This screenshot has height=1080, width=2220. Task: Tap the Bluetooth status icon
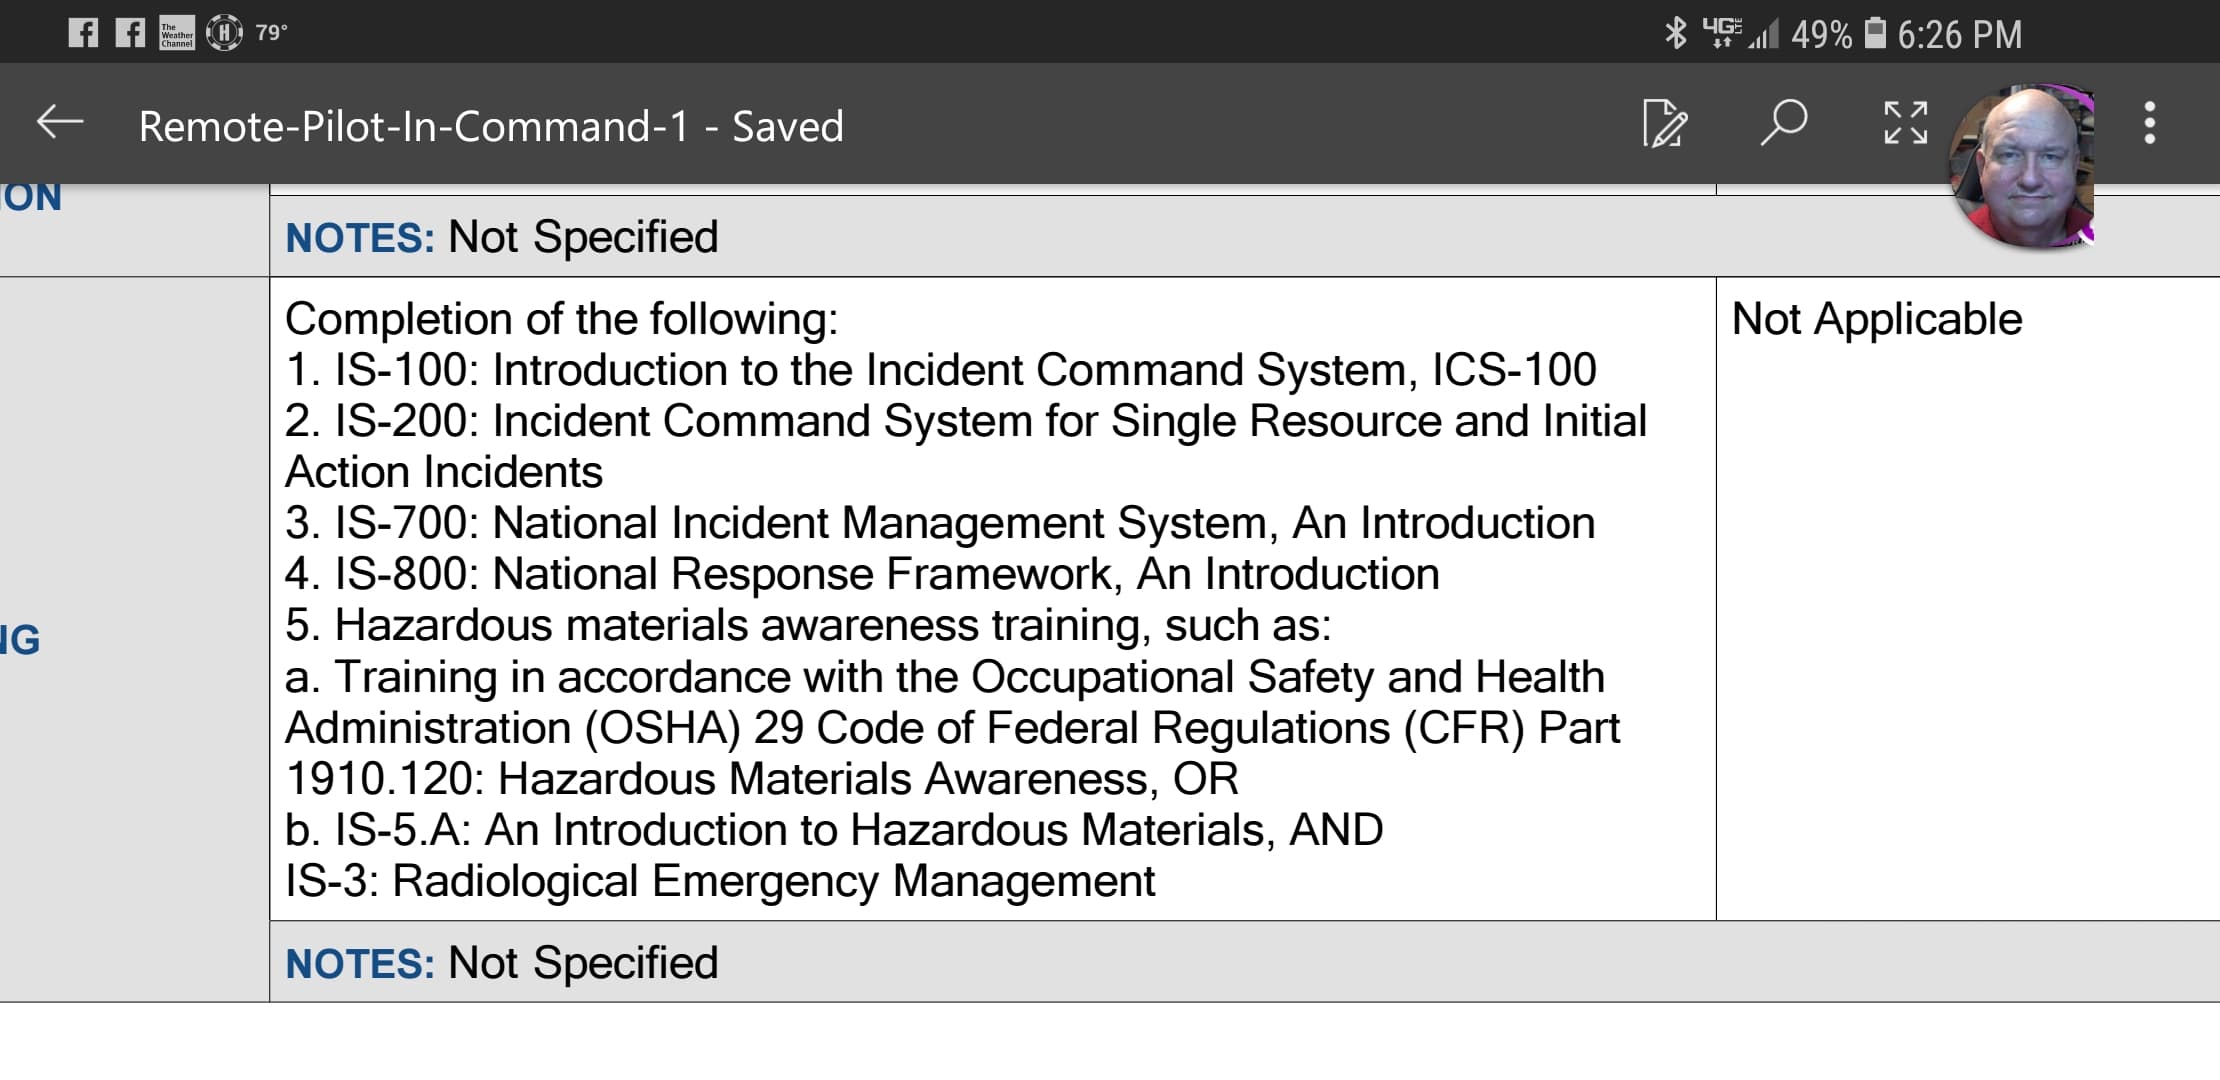point(1675,33)
